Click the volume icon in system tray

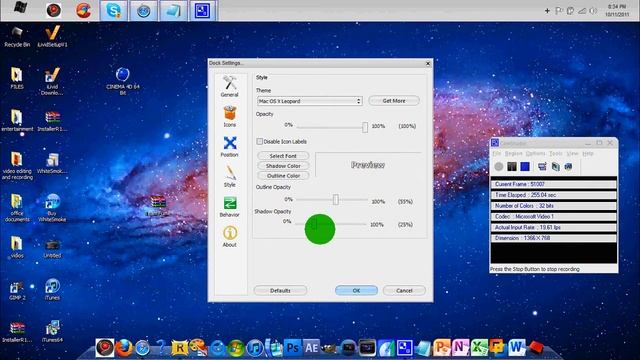click(x=593, y=11)
